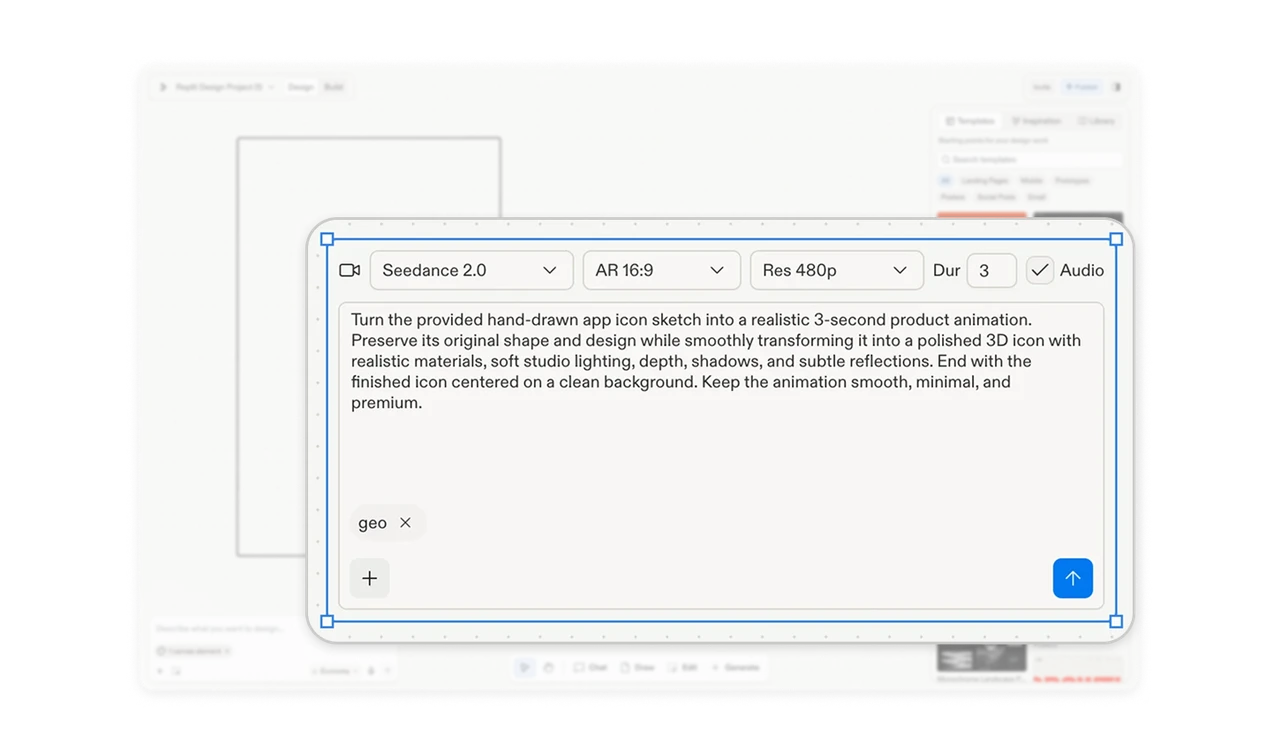Switch to the Design tab in background window
The width and height of the screenshot is (1280, 754).
(300, 87)
